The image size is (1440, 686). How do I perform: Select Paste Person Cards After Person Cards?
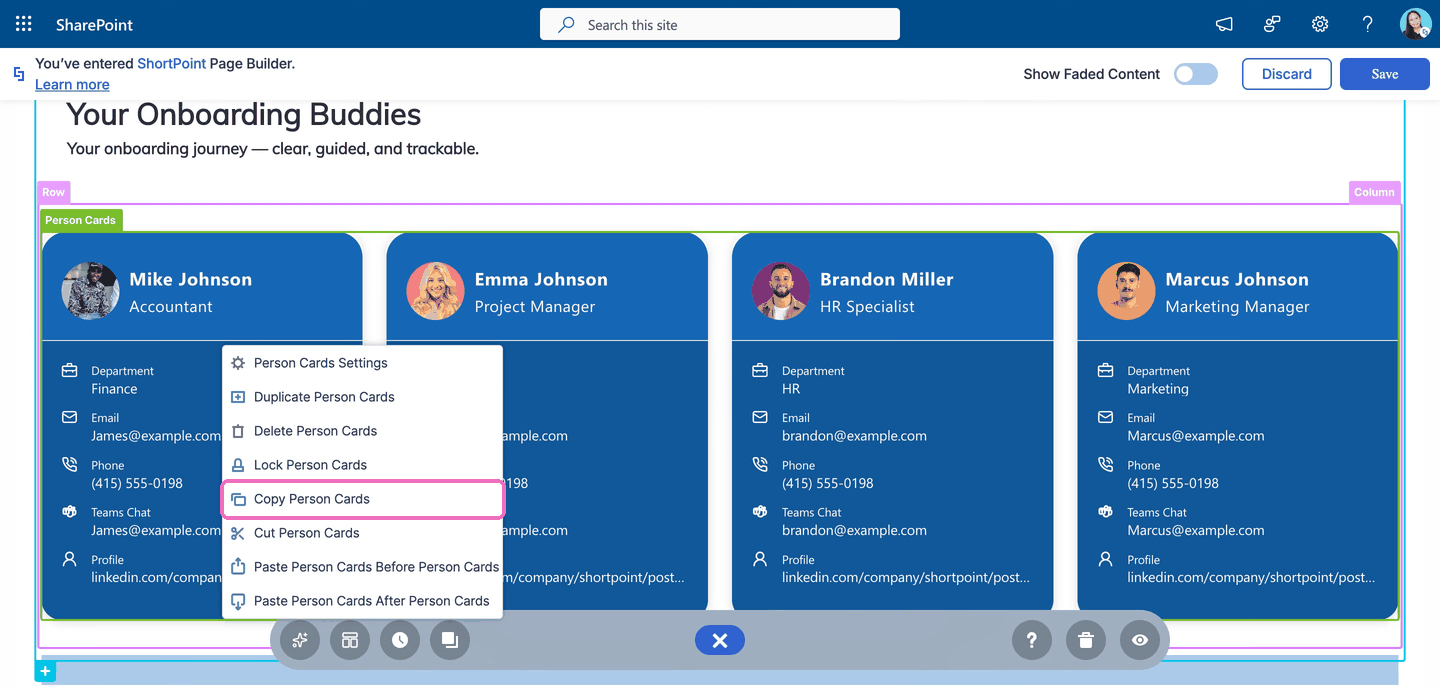[362, 601]
